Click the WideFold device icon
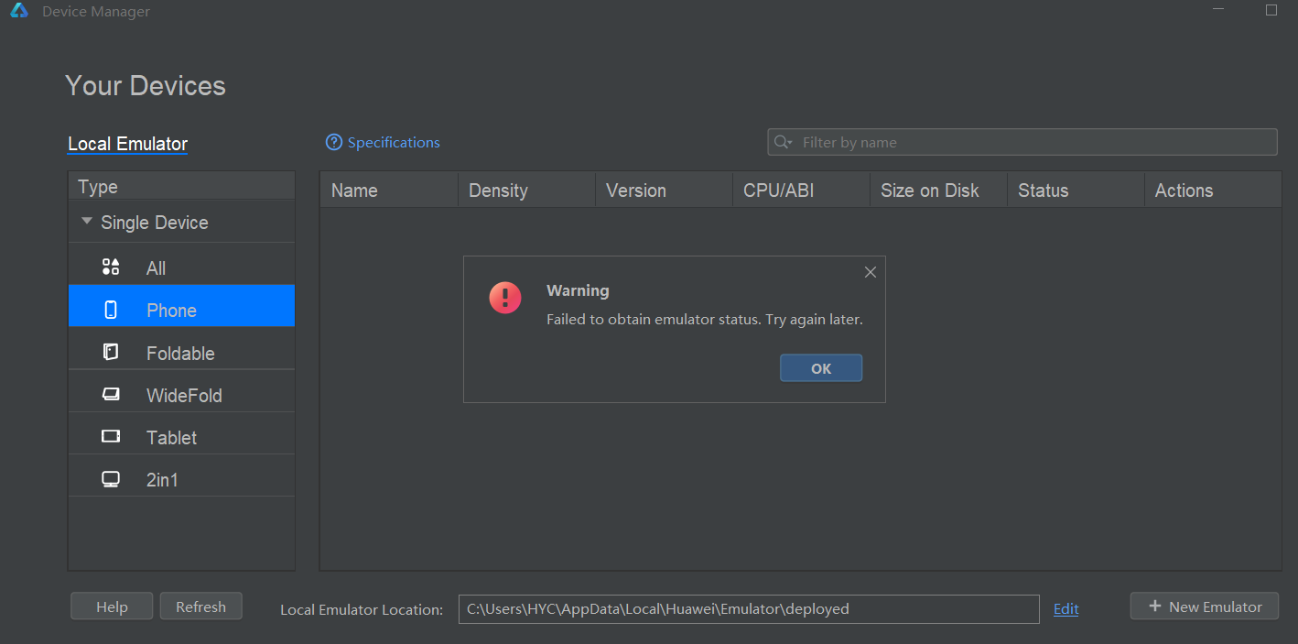 point(111,395)
